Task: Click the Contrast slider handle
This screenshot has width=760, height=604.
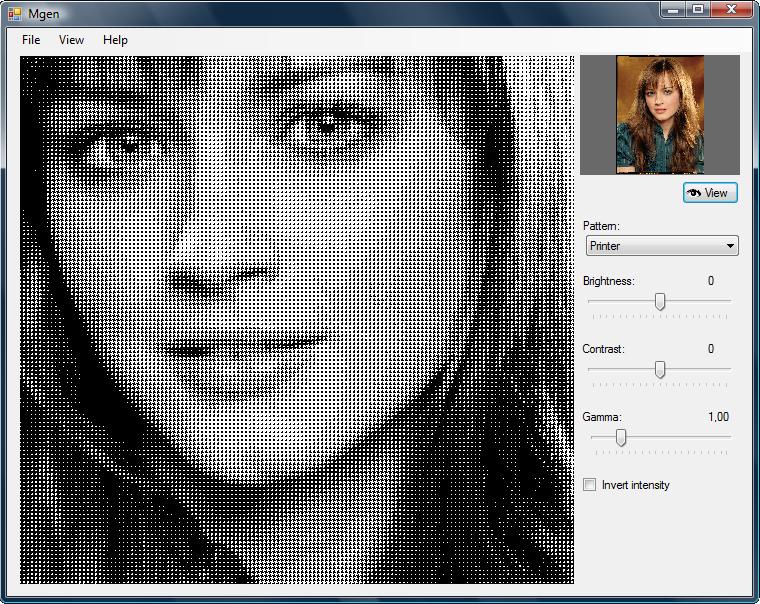Action: (x=660, y=369)
